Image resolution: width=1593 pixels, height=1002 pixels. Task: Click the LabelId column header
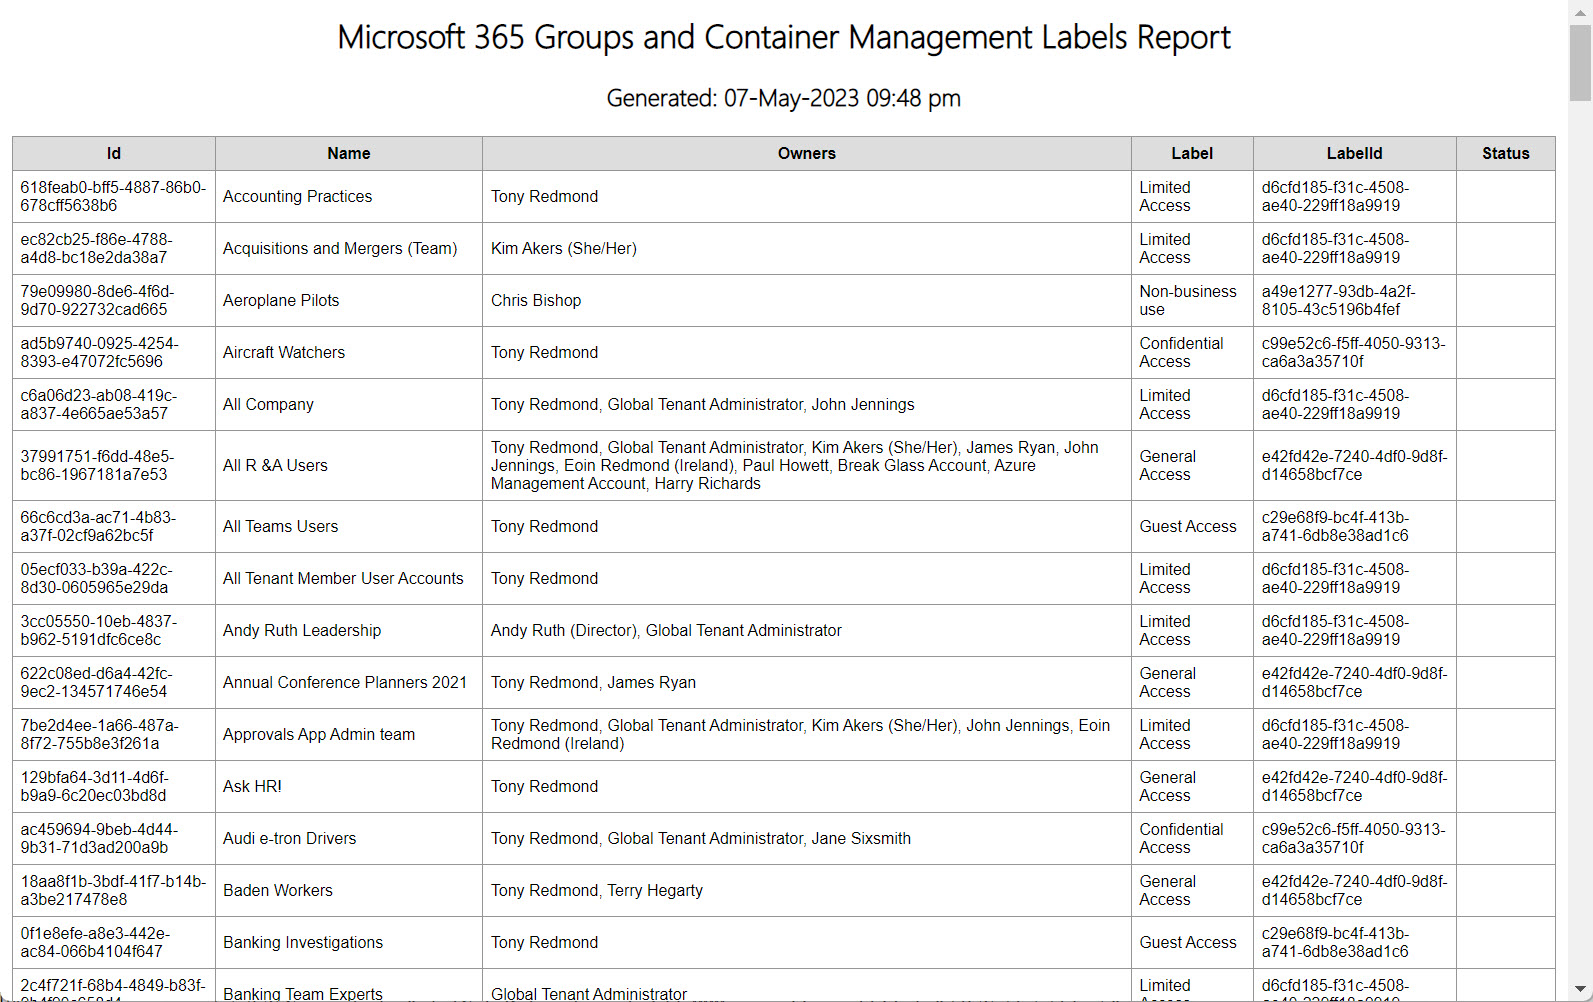click(1354, 153)
